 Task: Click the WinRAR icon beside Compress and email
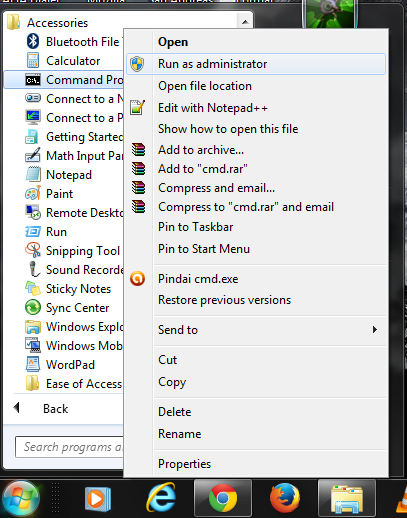[x=138, y=188]
